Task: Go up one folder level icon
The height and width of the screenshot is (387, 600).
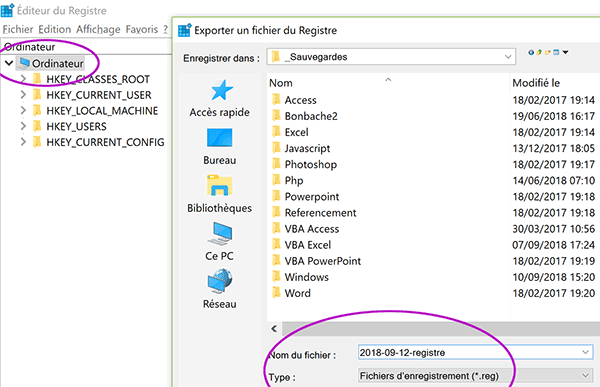Action: click(539, 52)
